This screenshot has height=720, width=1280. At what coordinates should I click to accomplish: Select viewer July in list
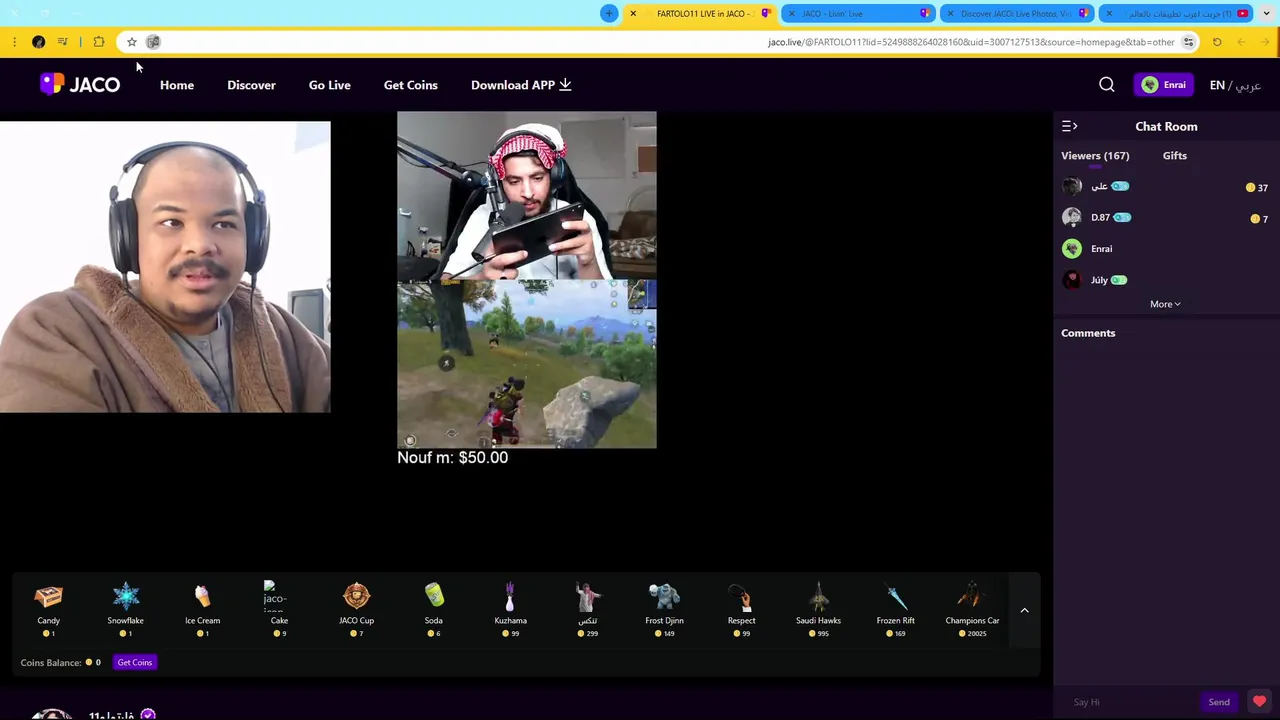pos(1165,280)
